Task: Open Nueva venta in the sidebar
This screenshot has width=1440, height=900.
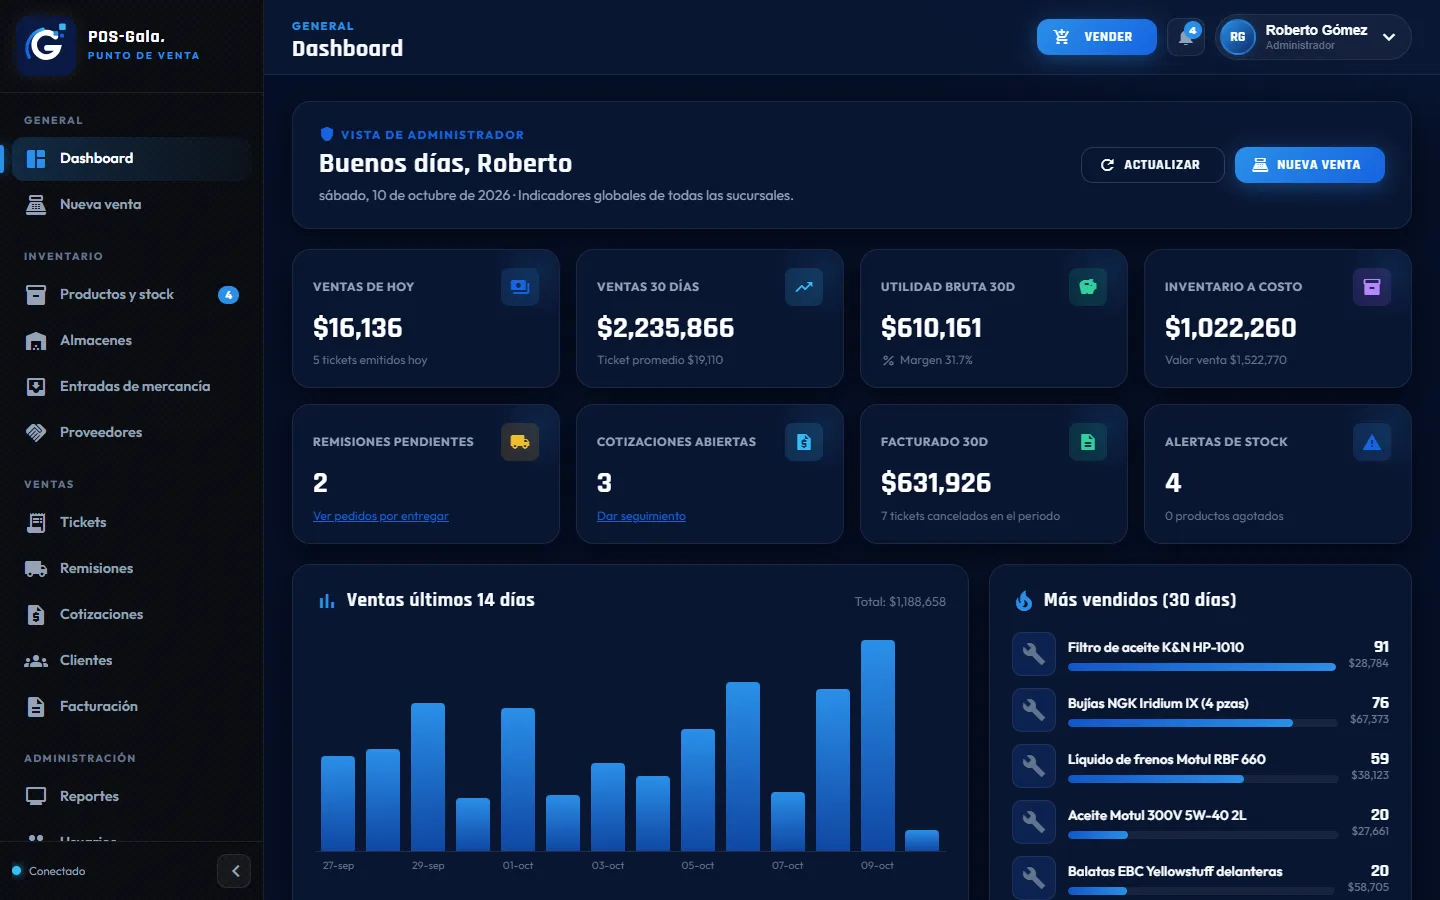Action: point(131,204)
